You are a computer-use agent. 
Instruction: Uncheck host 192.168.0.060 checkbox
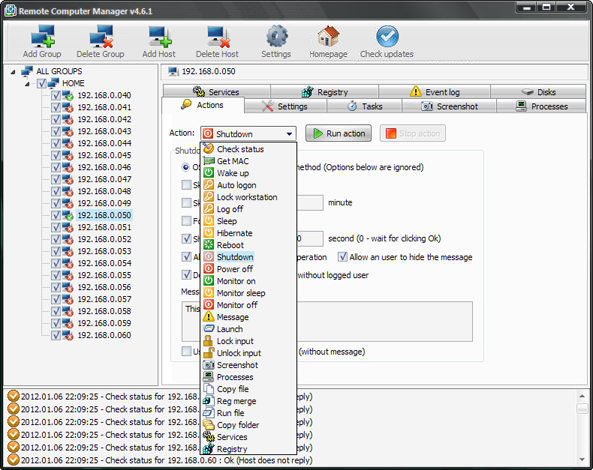pyautogui.click(x=56, y=335)
